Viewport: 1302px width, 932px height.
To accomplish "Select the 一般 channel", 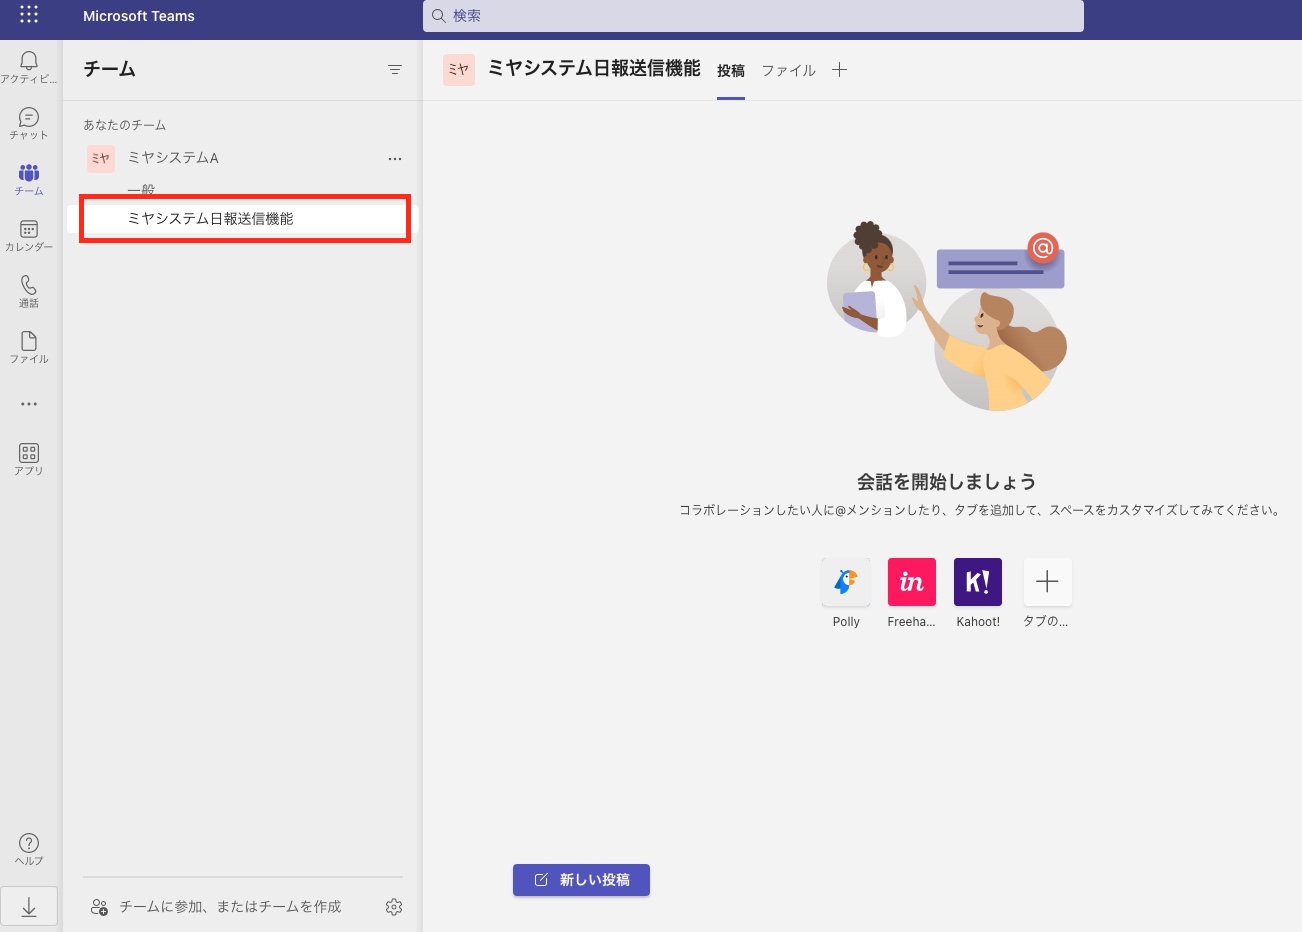I will tap(141, 190).
